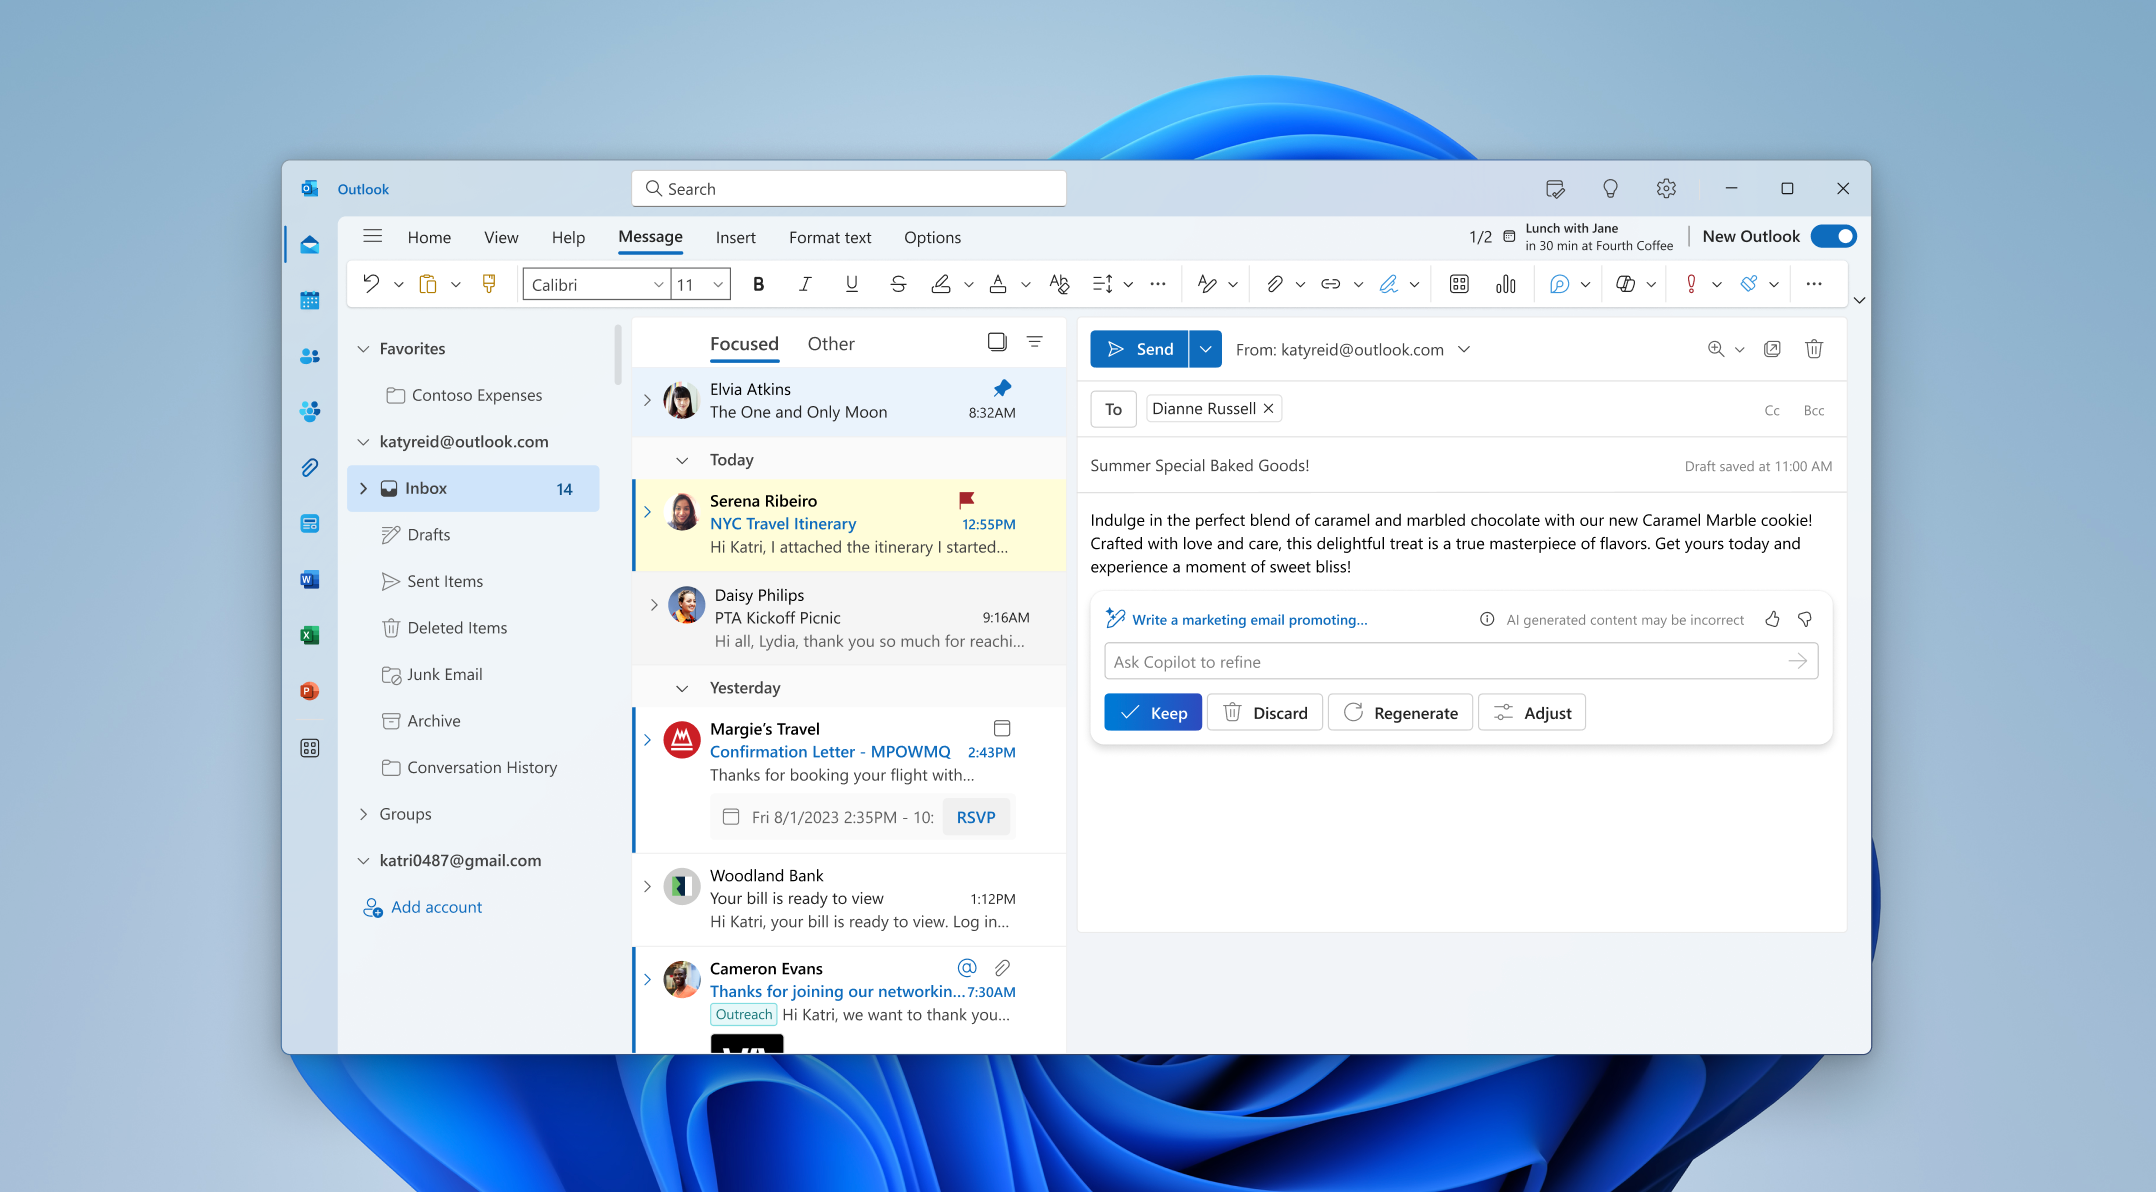Toggle the select-mode checkbox icon in message list

pos(997,342)
